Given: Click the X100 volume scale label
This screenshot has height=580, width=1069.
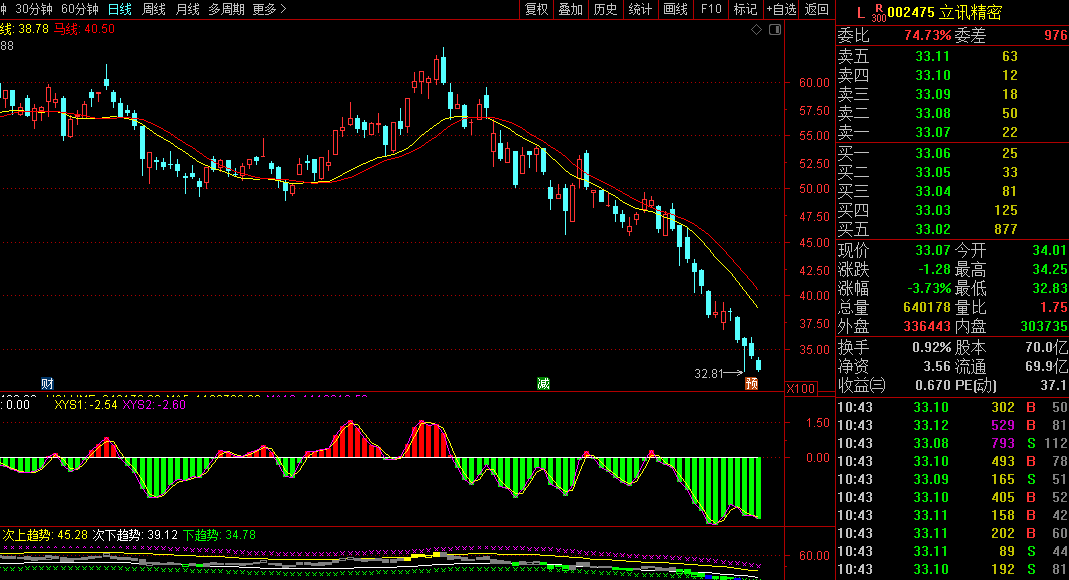Looking at the screenshot, I should click(801, 388).
